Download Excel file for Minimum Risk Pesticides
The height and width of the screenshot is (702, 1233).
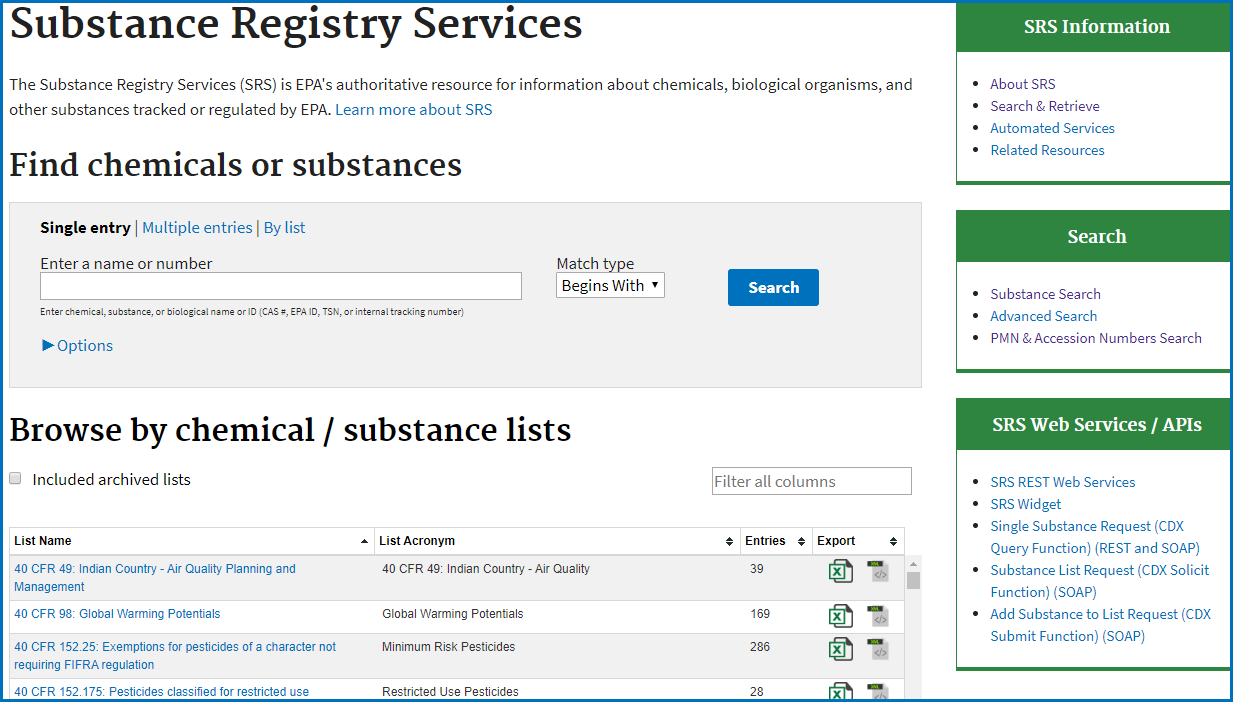(x=840, y=649)
